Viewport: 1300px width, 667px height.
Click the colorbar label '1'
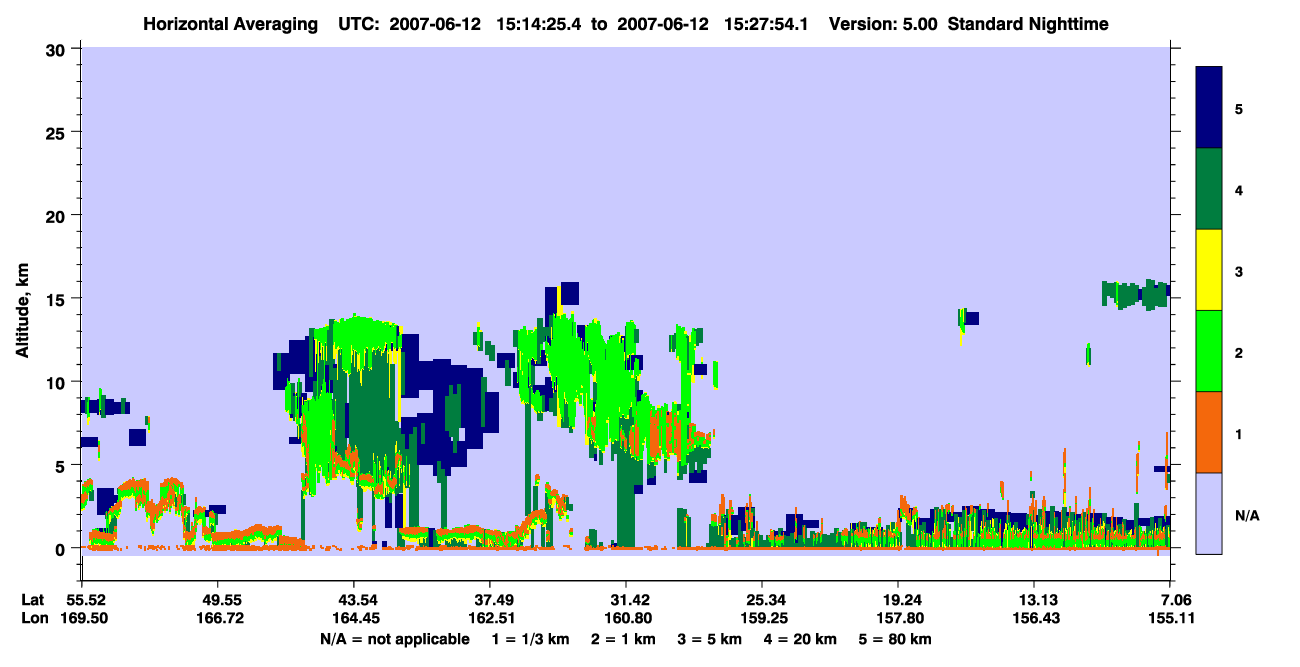(1239, 433)
